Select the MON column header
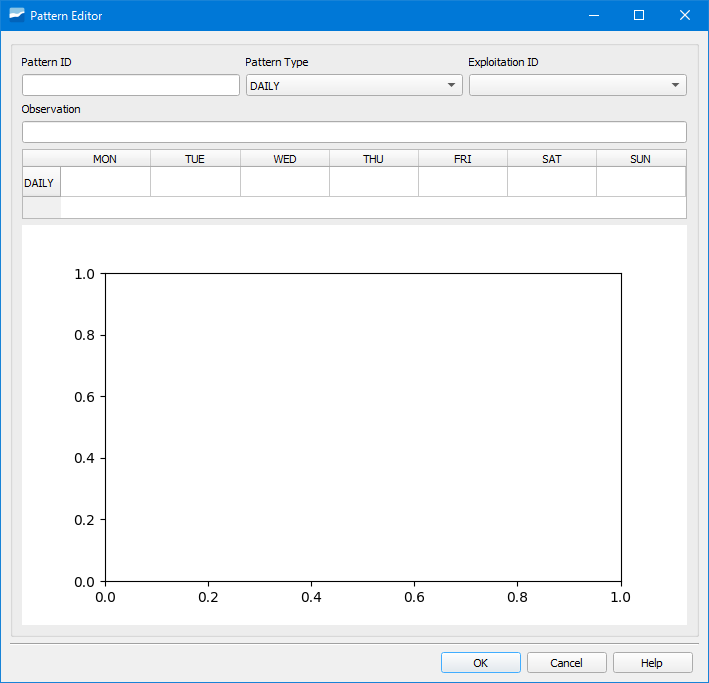Screen dimensions: 709x683 (x=105, y=159)
